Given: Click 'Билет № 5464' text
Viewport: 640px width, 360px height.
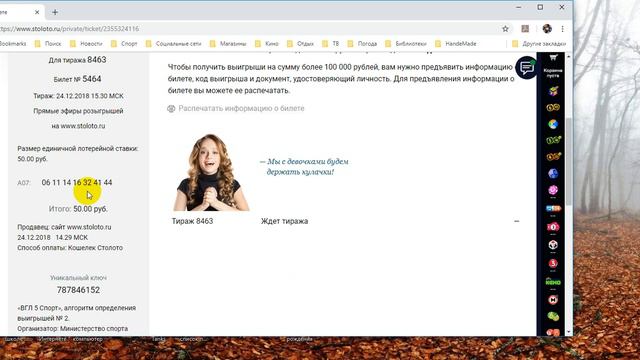Looking at the screenshot, I should (x=78, y=79).
